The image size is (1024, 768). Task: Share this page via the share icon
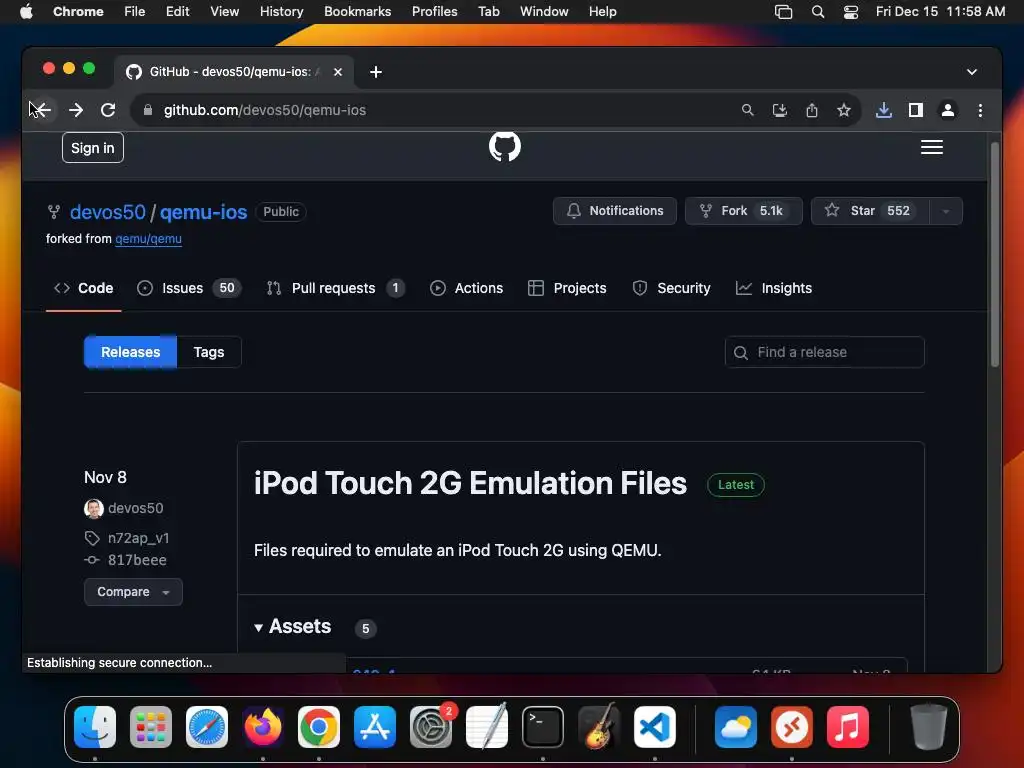(812, 110)
